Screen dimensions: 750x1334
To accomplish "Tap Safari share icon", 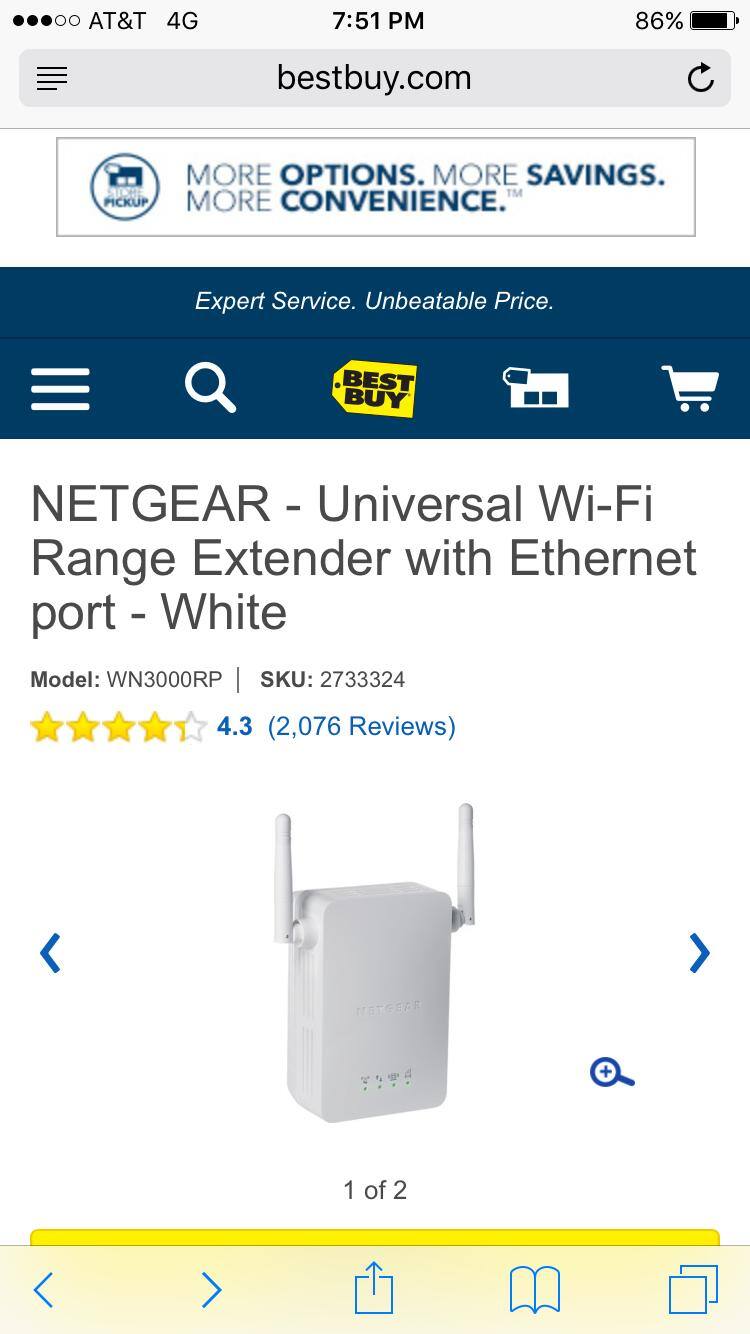I will (374, 1288).
